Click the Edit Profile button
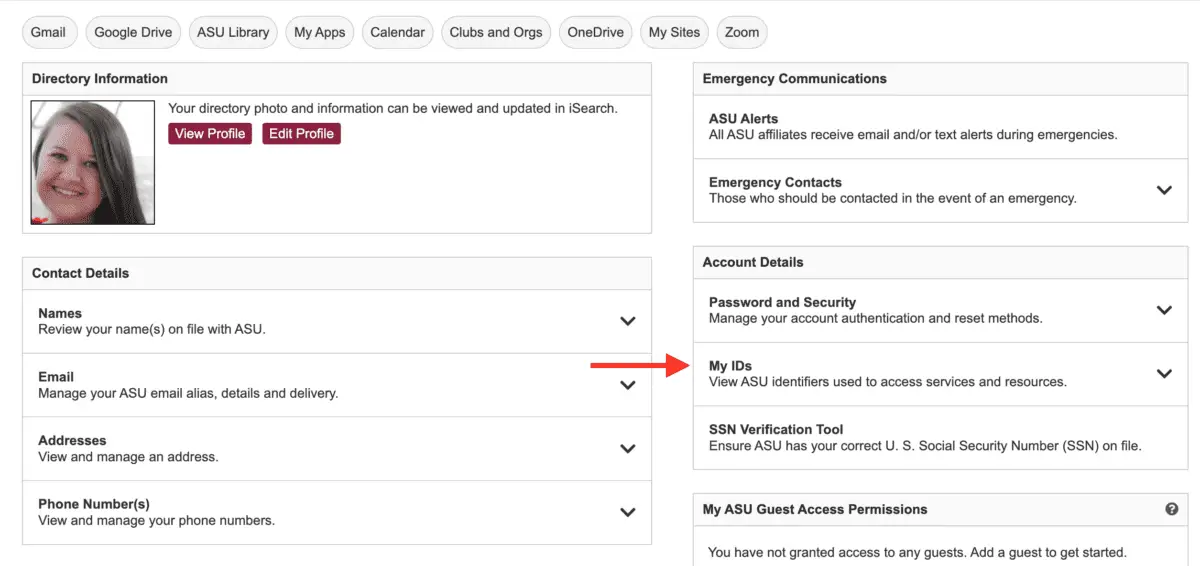 coord(301,133)
